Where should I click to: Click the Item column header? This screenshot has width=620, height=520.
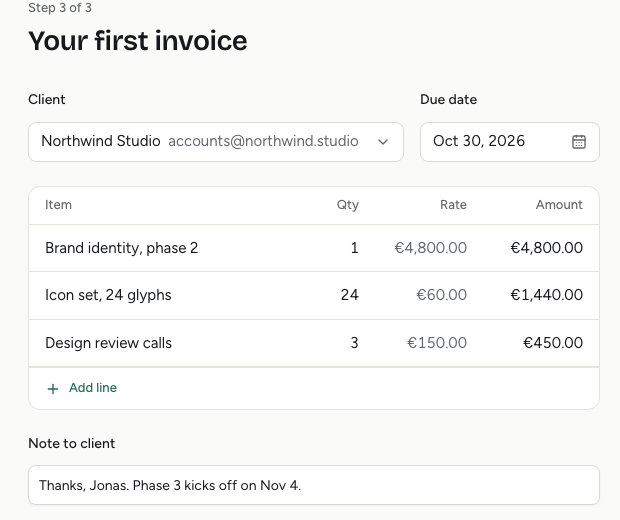pos(58,205)
